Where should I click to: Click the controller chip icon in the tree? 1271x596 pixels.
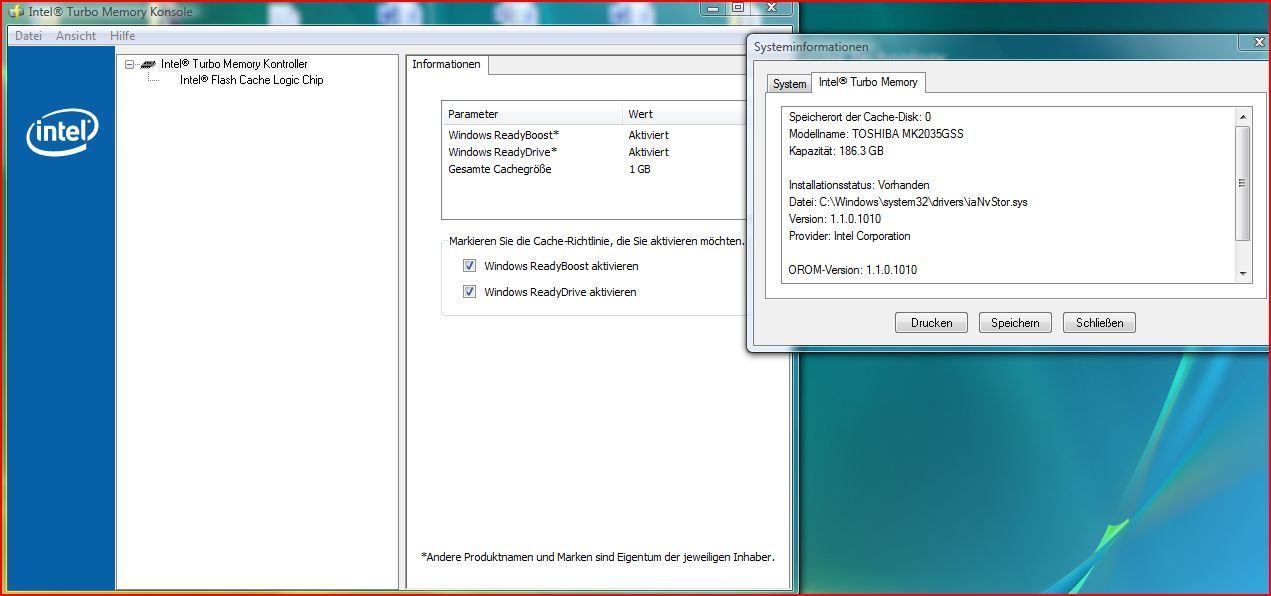click(x=149, y=64)
